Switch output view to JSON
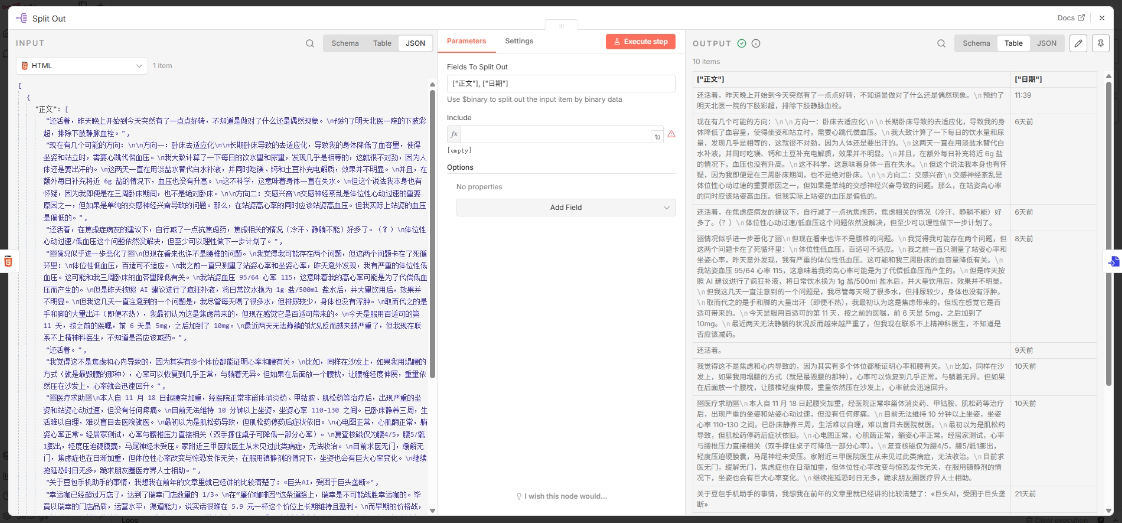1122x523 pixels. (x=1046, y=44)
